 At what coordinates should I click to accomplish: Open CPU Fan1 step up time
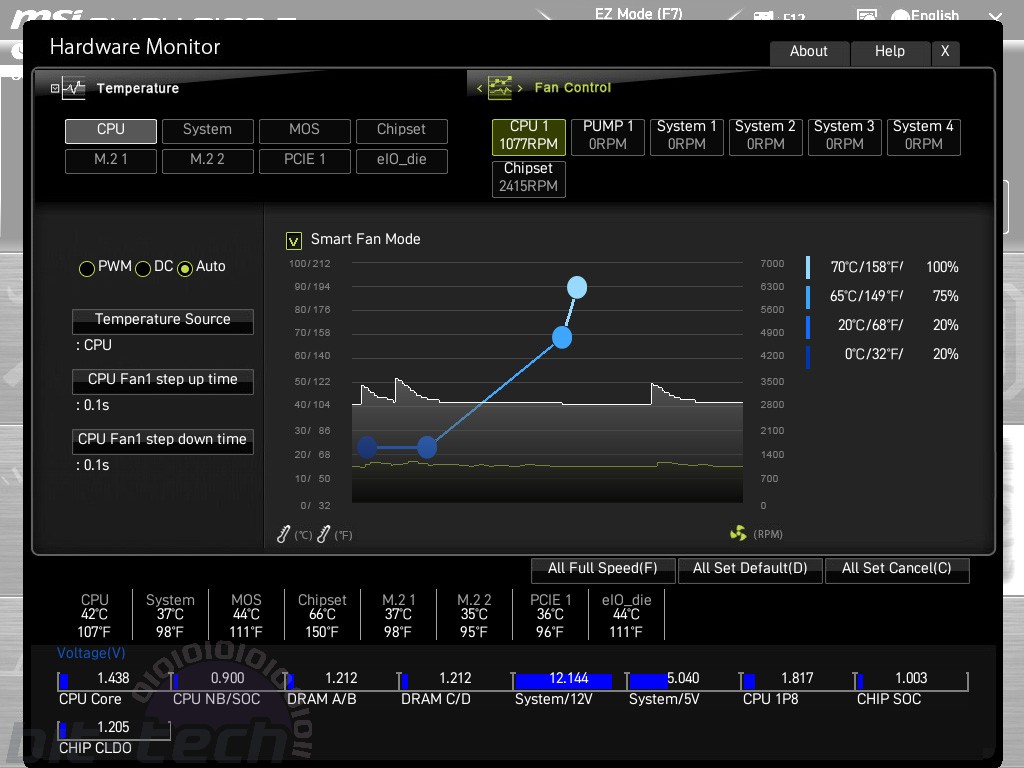(x=163, y=381)
